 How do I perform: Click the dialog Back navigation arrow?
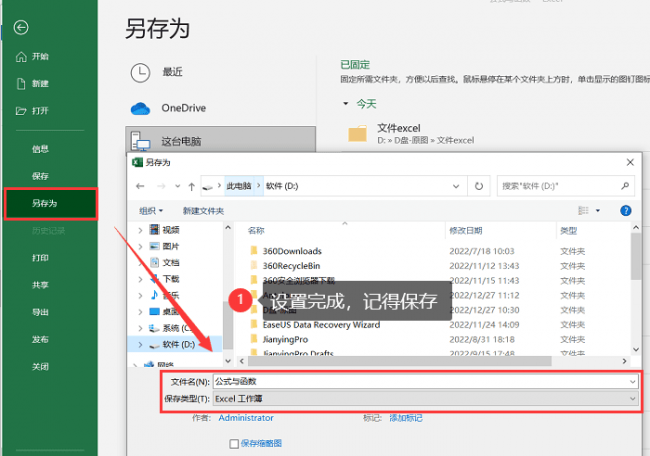140,186
